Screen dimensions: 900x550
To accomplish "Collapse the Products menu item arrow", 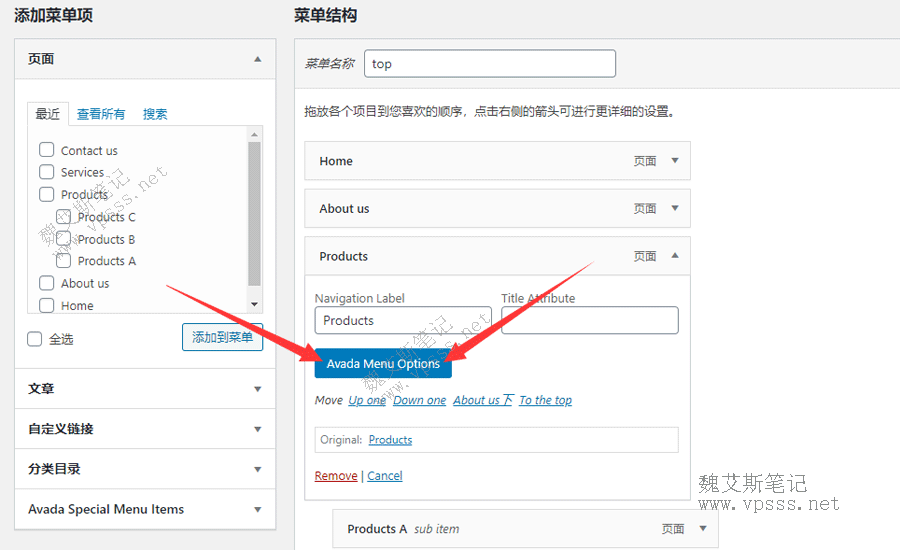I will click(675, 256).
